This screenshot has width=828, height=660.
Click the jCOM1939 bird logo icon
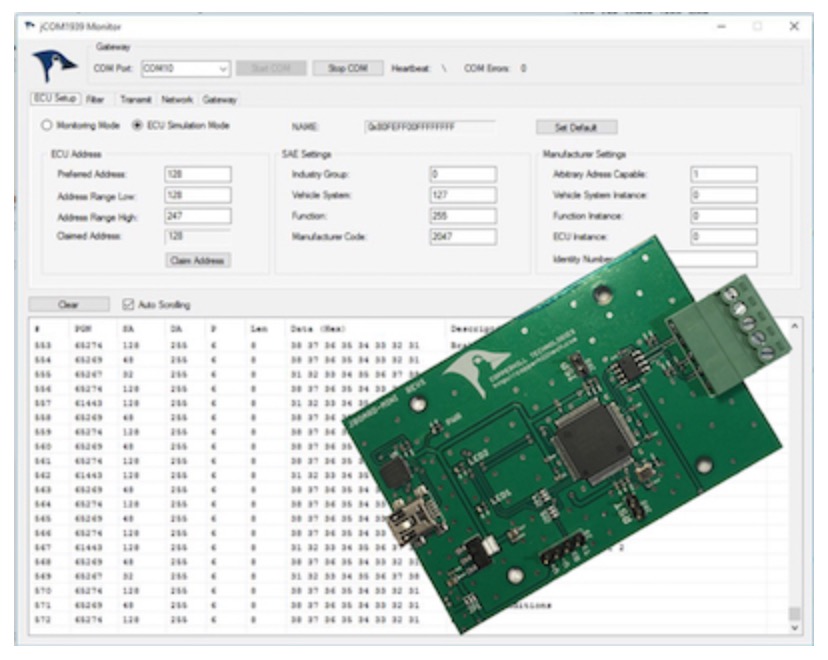pyautogui.click(x=56, y=66)
